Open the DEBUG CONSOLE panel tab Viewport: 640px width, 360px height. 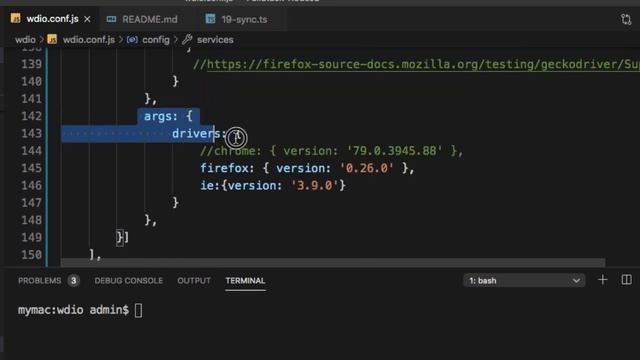point(129,281)
